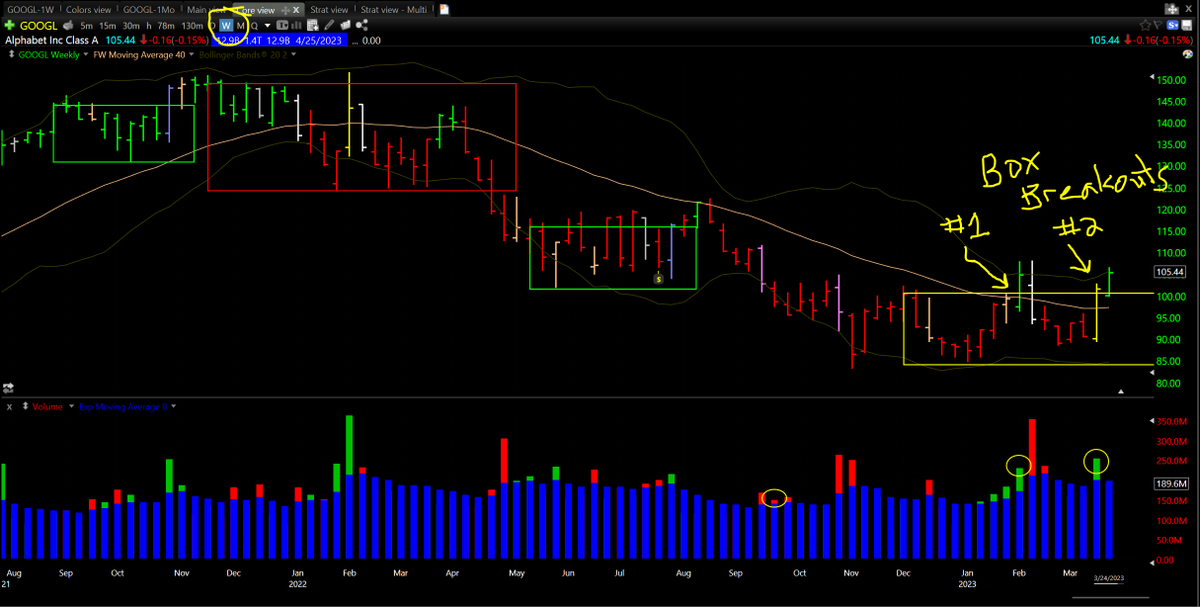Select the 78m timeframe
The image size is (1200, 607).
(166, 25)
